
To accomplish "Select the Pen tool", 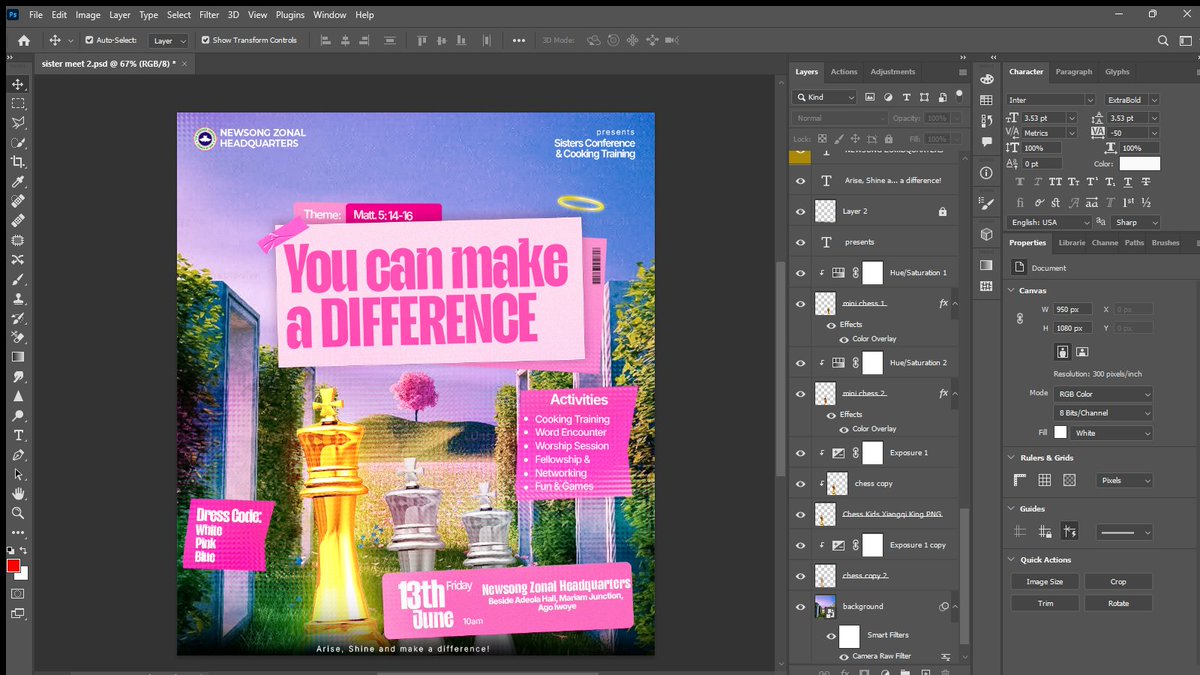I will (x=18, y=455).
